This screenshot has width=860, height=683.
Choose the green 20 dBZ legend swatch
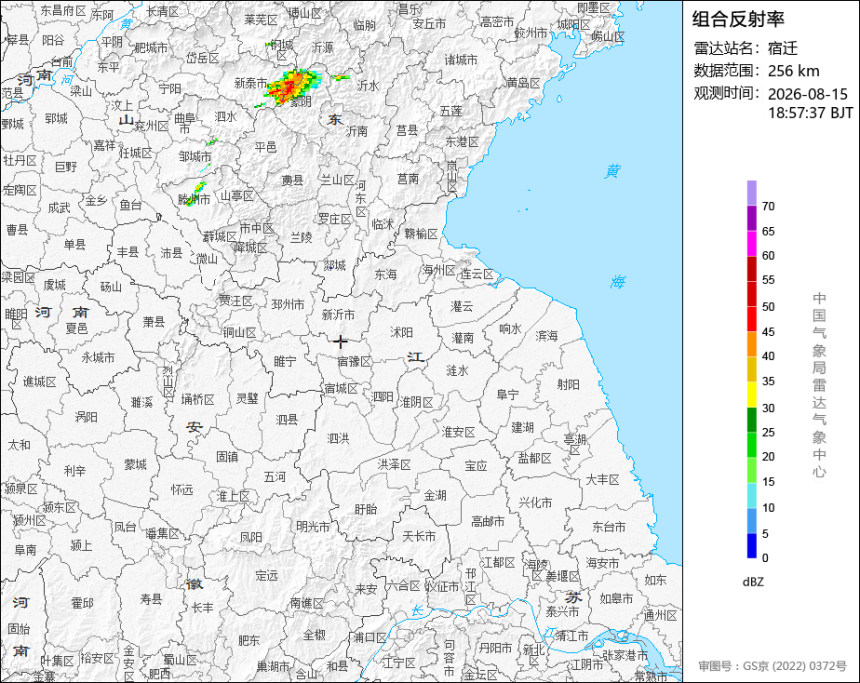[x=751, y=444]
